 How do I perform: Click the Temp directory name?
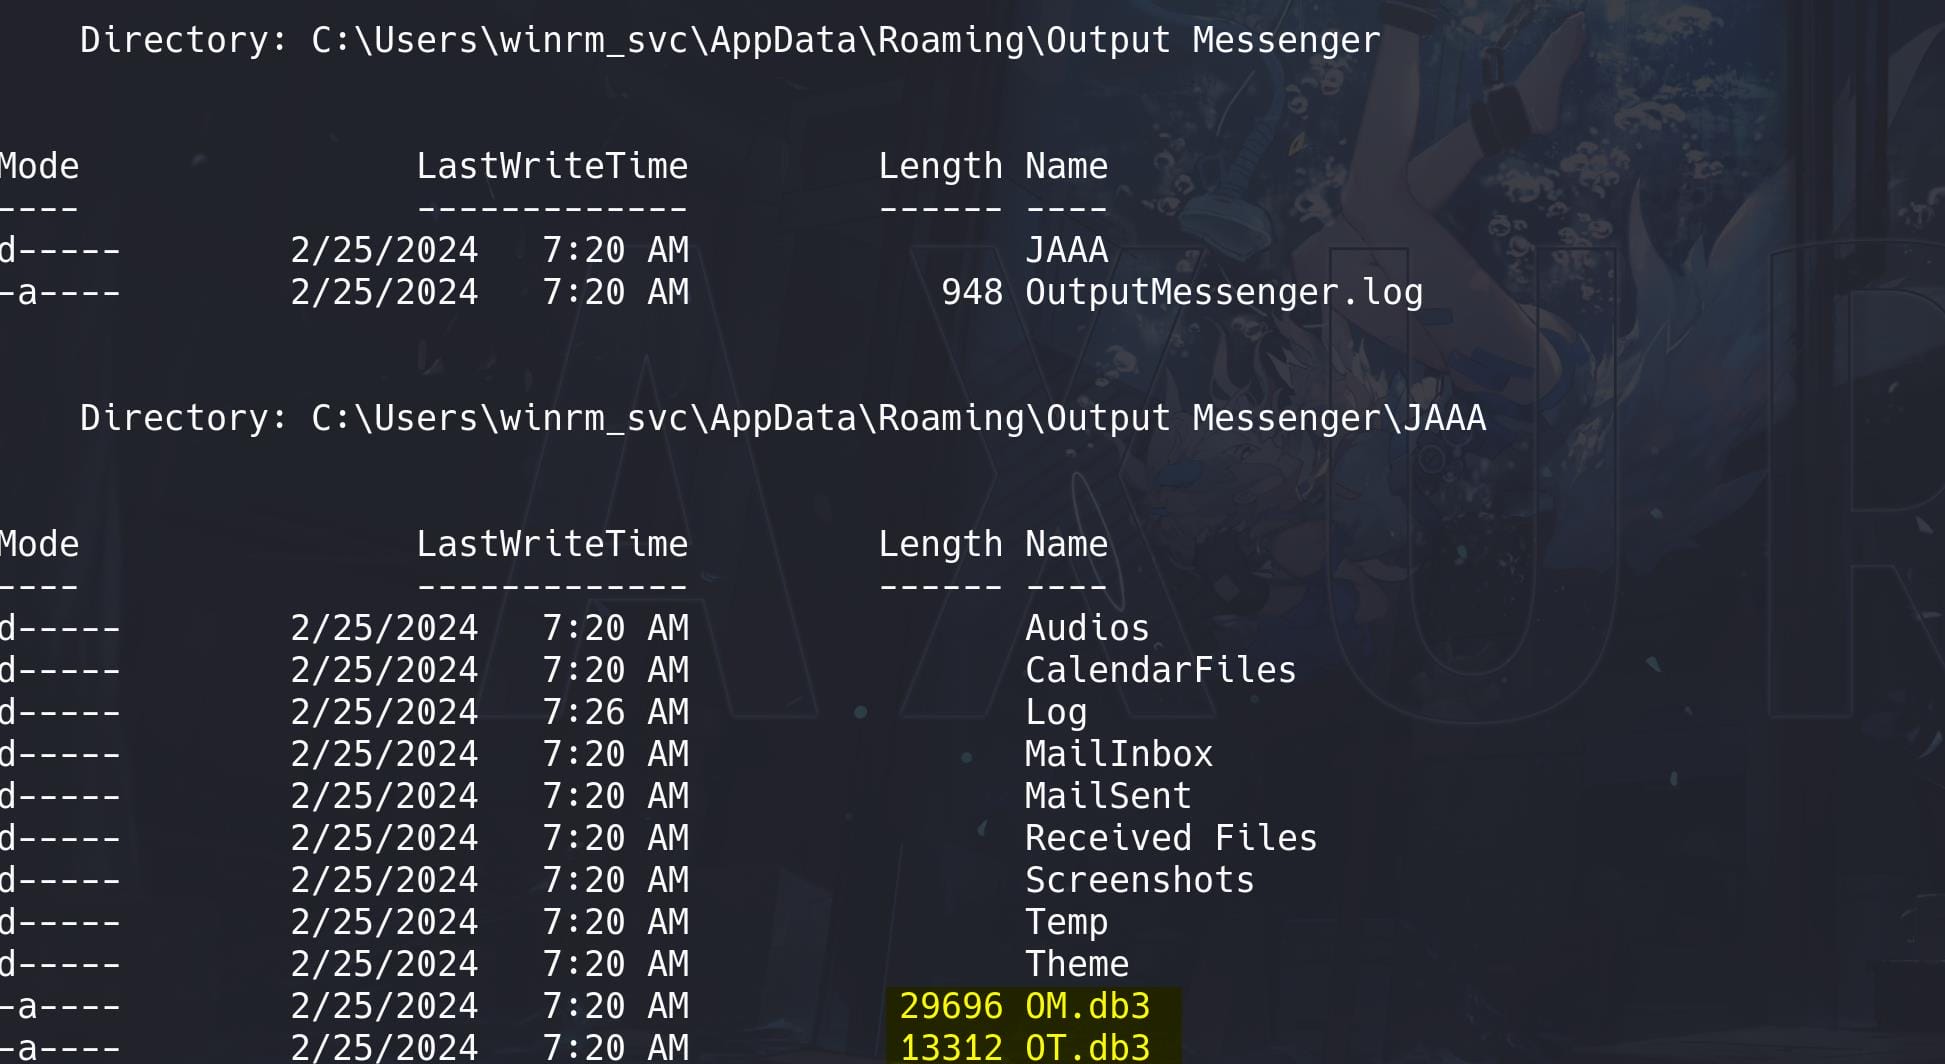point(1066,922)
